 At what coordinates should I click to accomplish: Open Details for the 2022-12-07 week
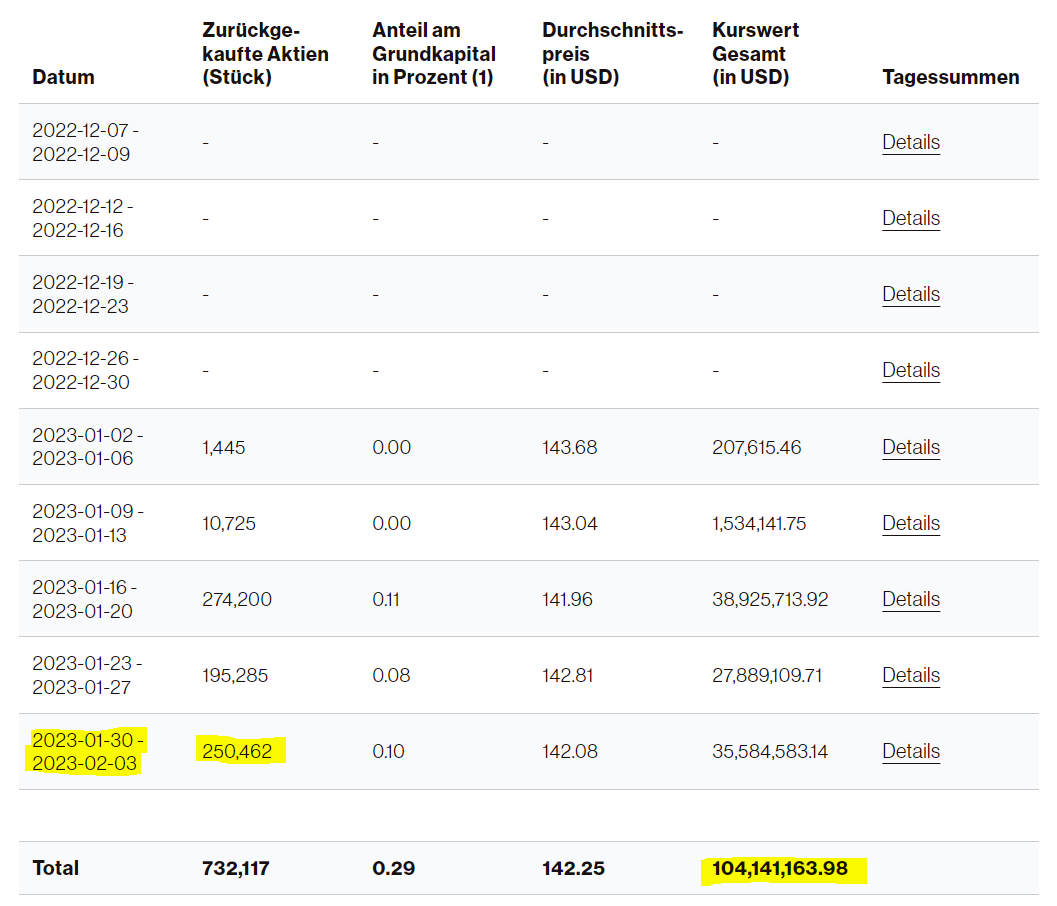(x=911, y=142)
